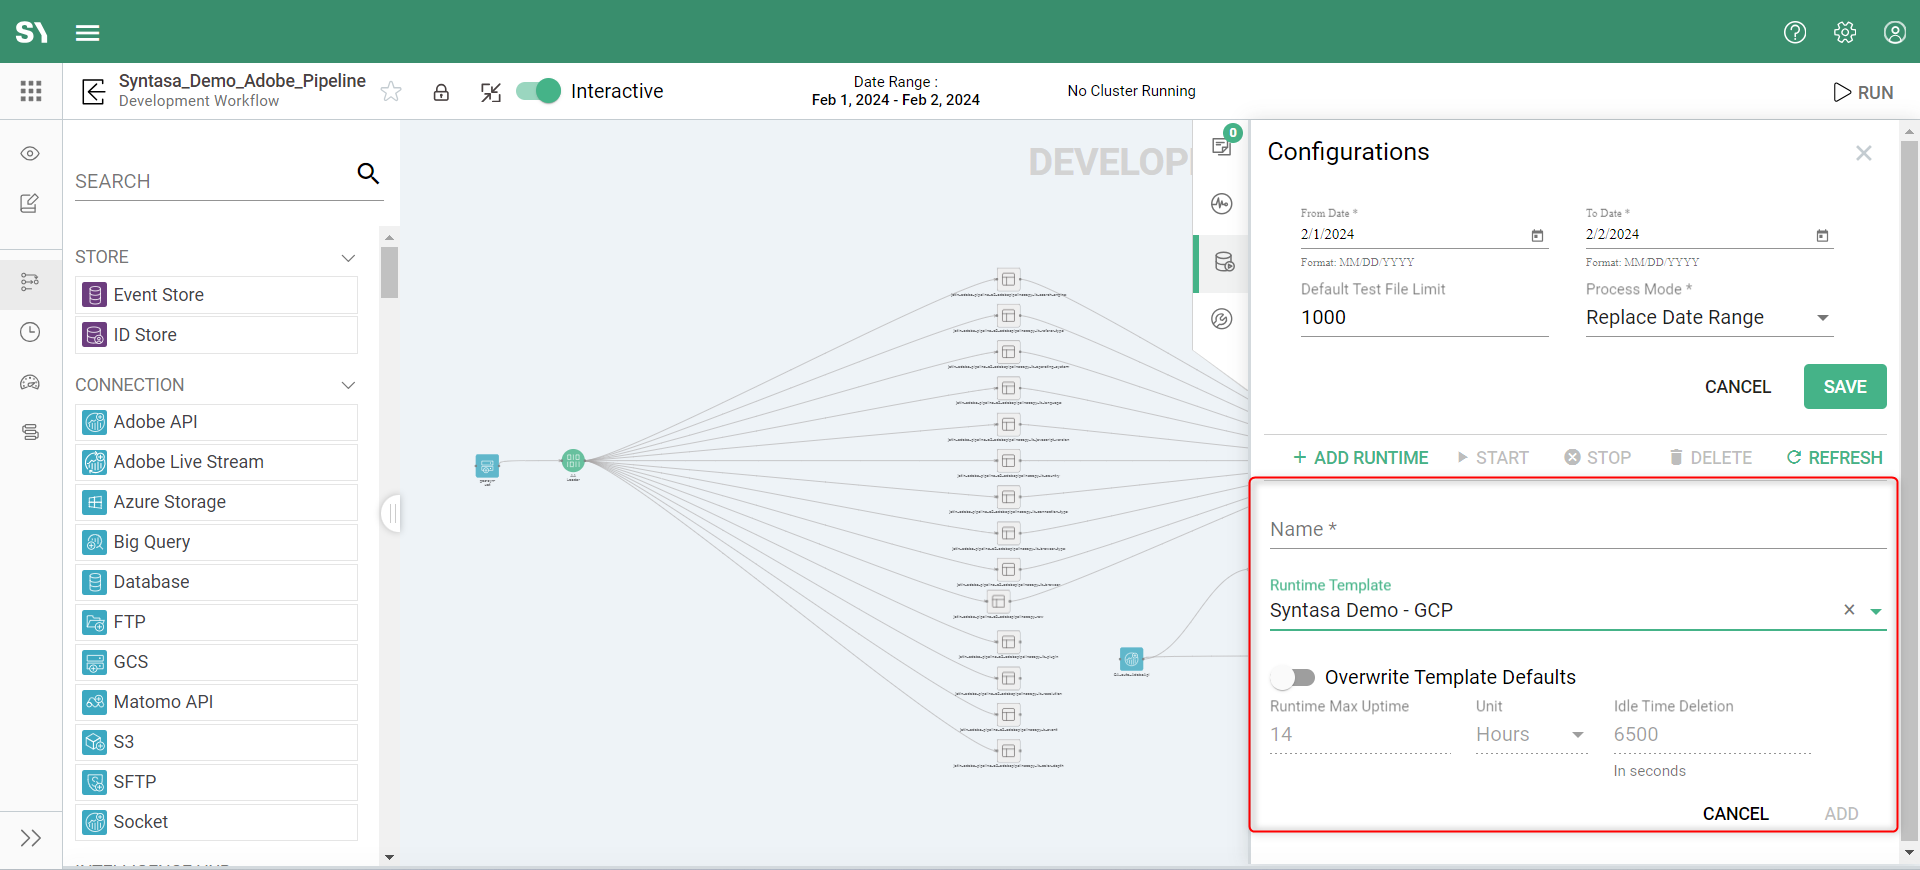
Task: Favorite the pipeline with star icon
Action: point(391,92)
